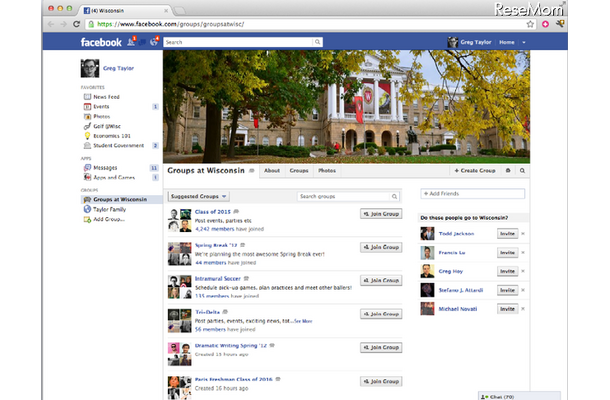
Task: Open messages icon in header
Action: tap(142, 42)
